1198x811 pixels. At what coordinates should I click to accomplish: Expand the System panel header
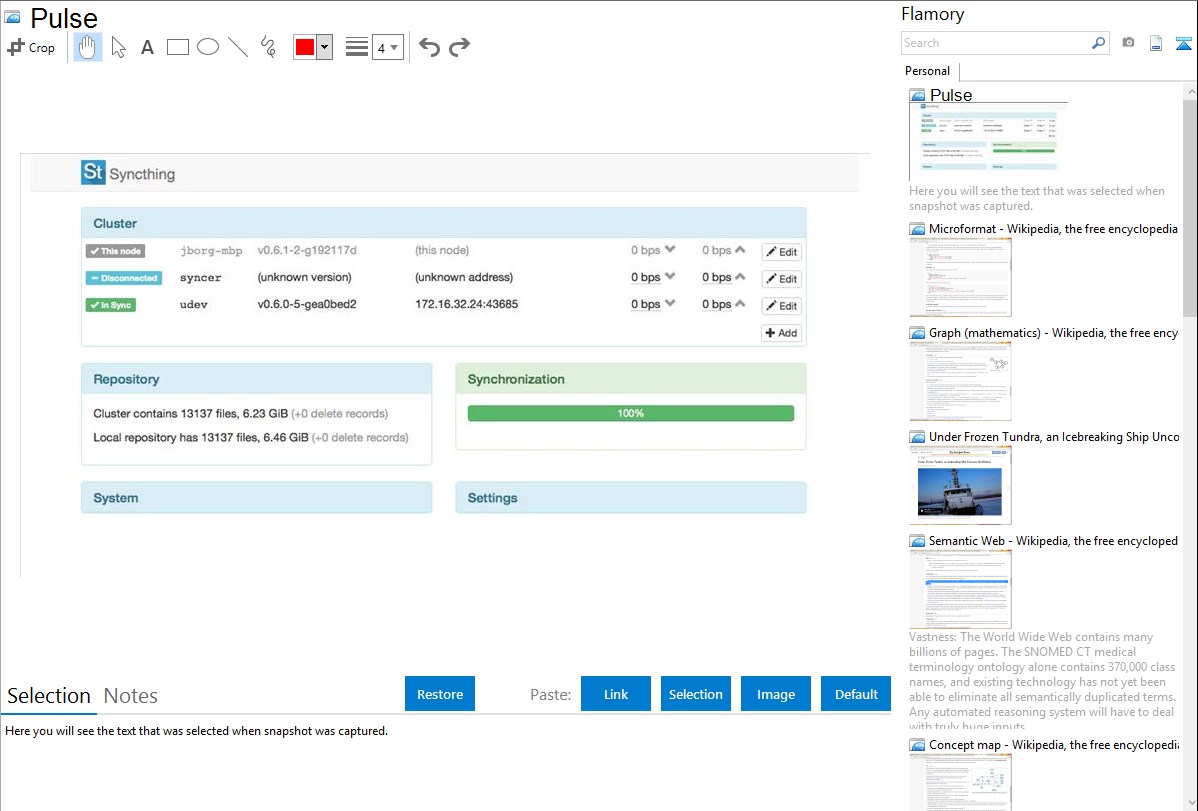pyautogui.click(x=256, y=498)
